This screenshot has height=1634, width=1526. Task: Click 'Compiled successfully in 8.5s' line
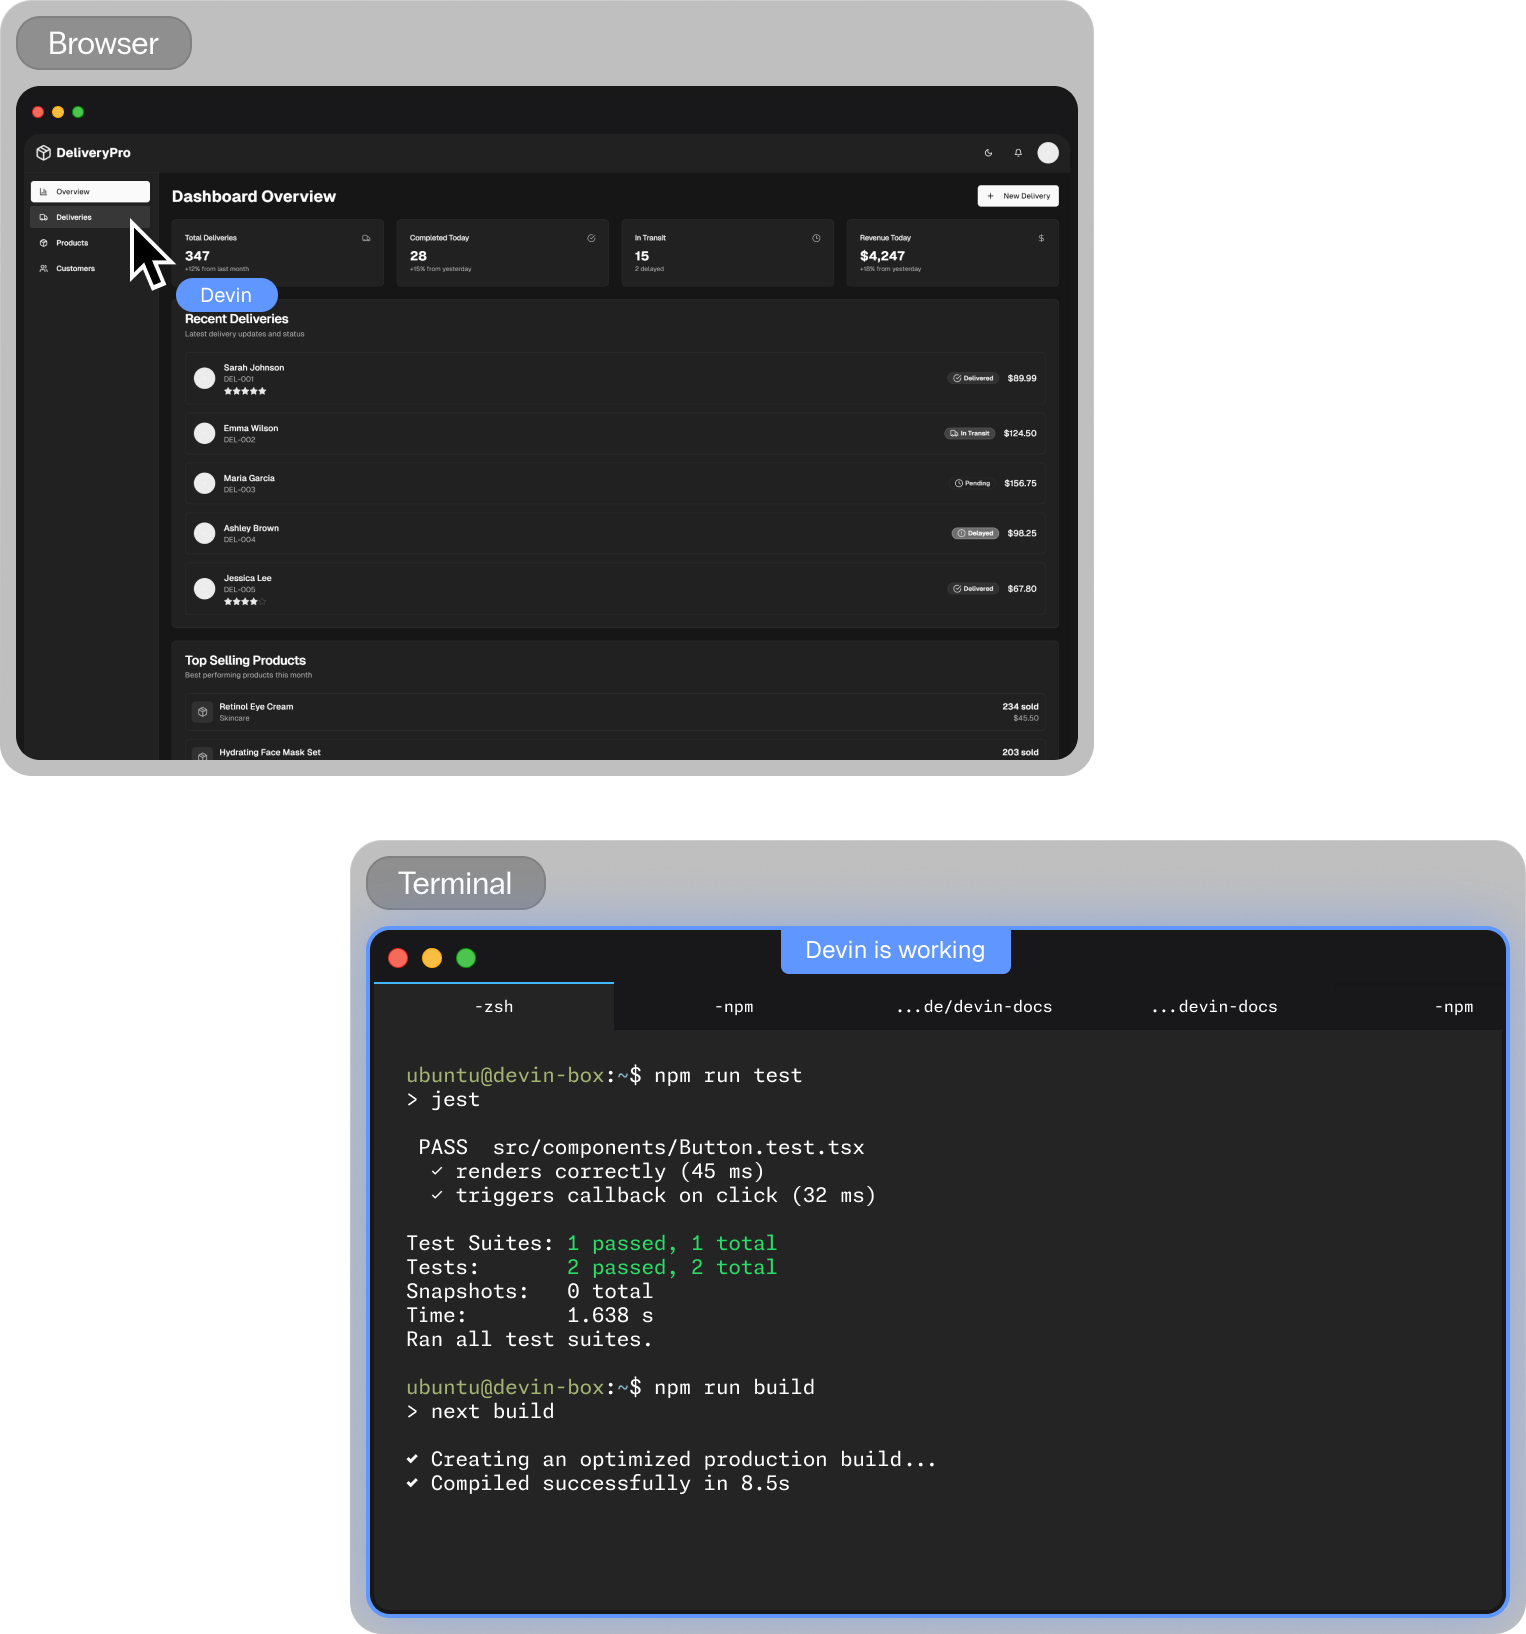click(x=598, y=1484)
